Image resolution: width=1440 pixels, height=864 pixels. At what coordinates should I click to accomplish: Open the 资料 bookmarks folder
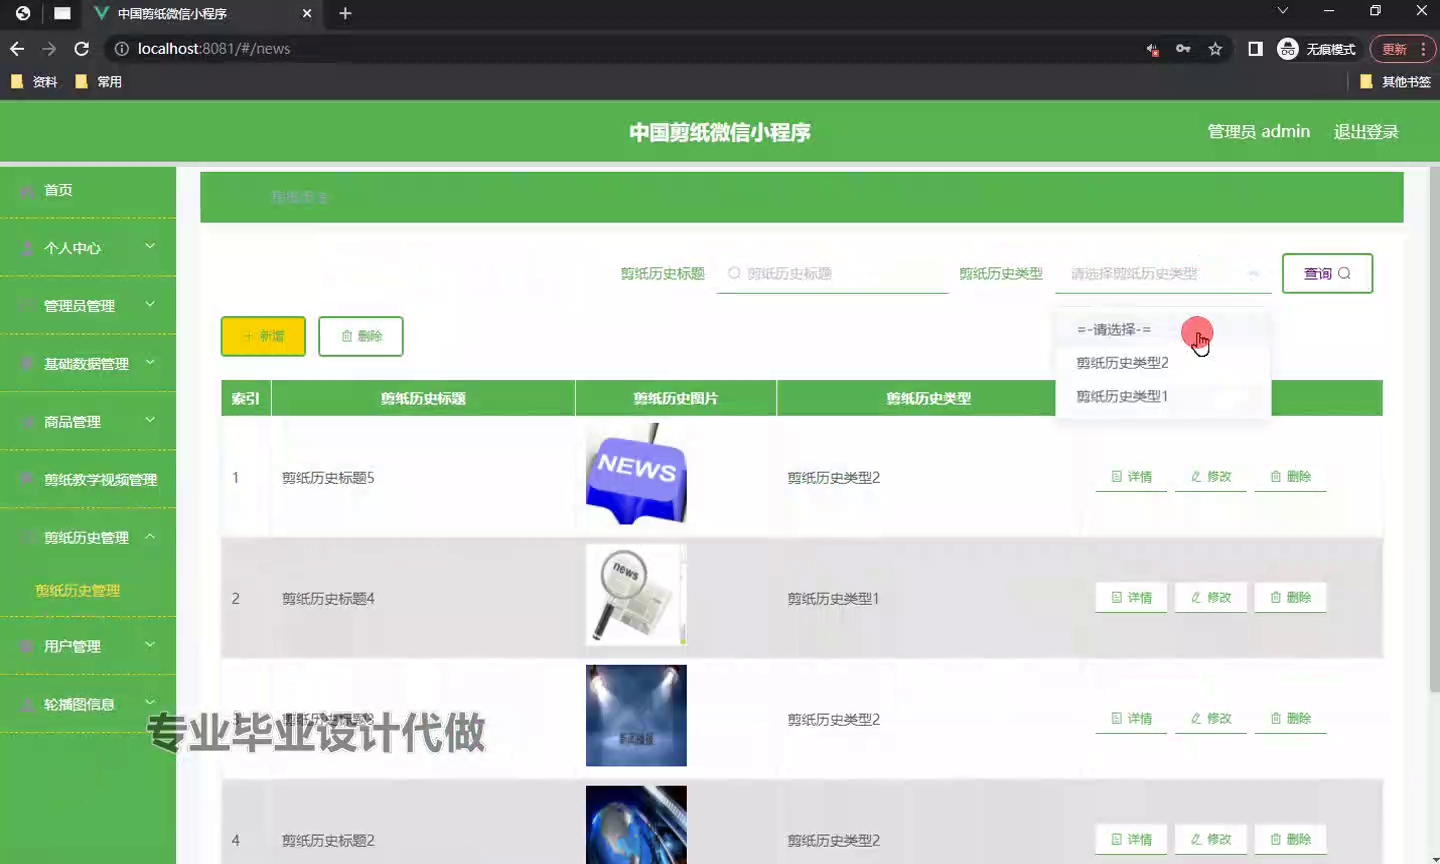tap(34, 81)
